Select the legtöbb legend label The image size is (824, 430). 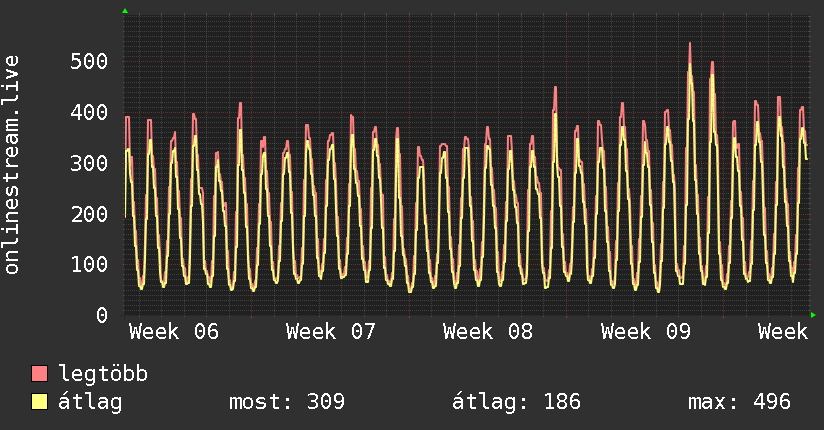(103, 374)
